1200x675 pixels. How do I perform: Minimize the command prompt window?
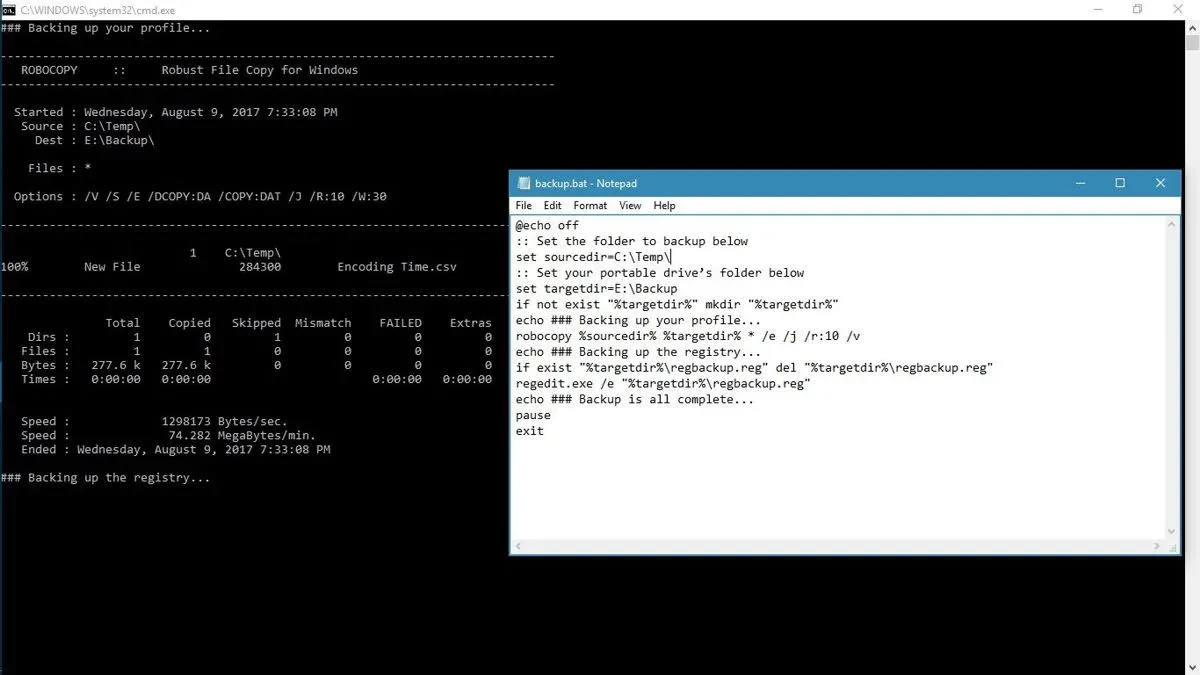tap(1098, 9)
